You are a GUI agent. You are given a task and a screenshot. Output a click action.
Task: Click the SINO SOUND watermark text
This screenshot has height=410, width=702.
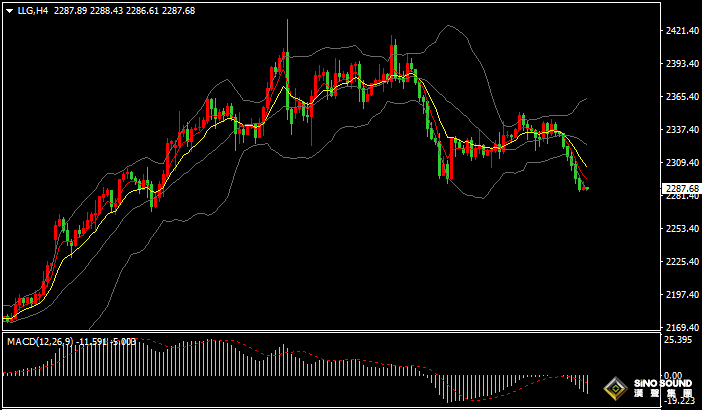[663, 385]
